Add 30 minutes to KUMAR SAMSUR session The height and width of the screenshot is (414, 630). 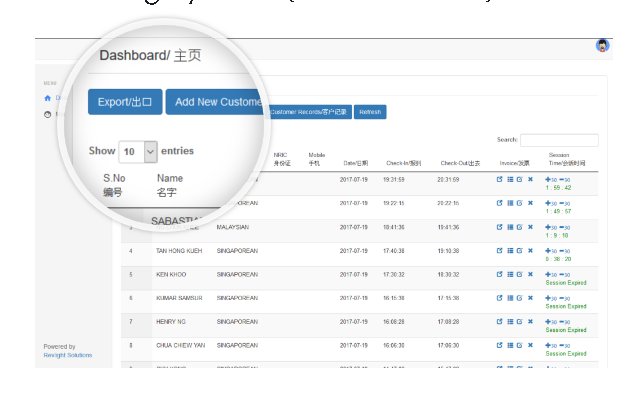[551, 298]
